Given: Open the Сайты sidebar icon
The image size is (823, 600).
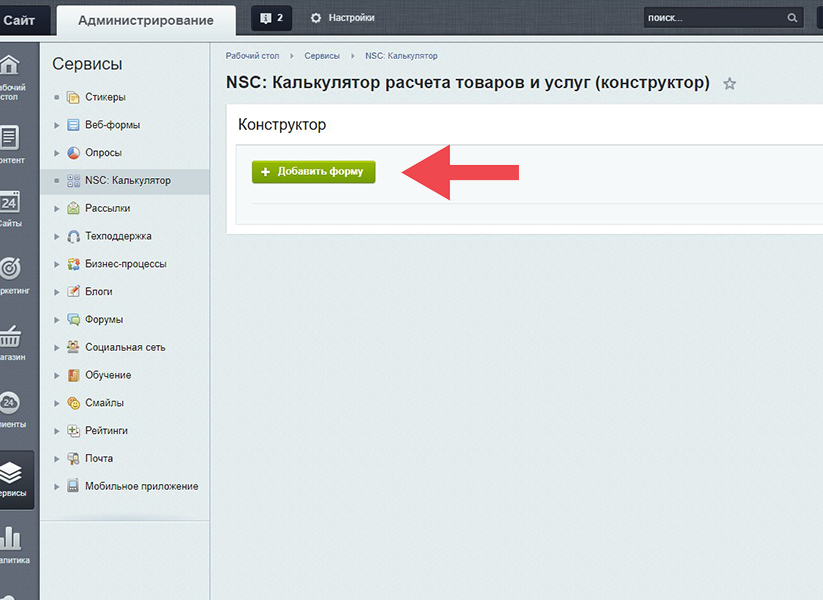Looking at the screenshot, I should pyautogui.click(x=10, y=202).
